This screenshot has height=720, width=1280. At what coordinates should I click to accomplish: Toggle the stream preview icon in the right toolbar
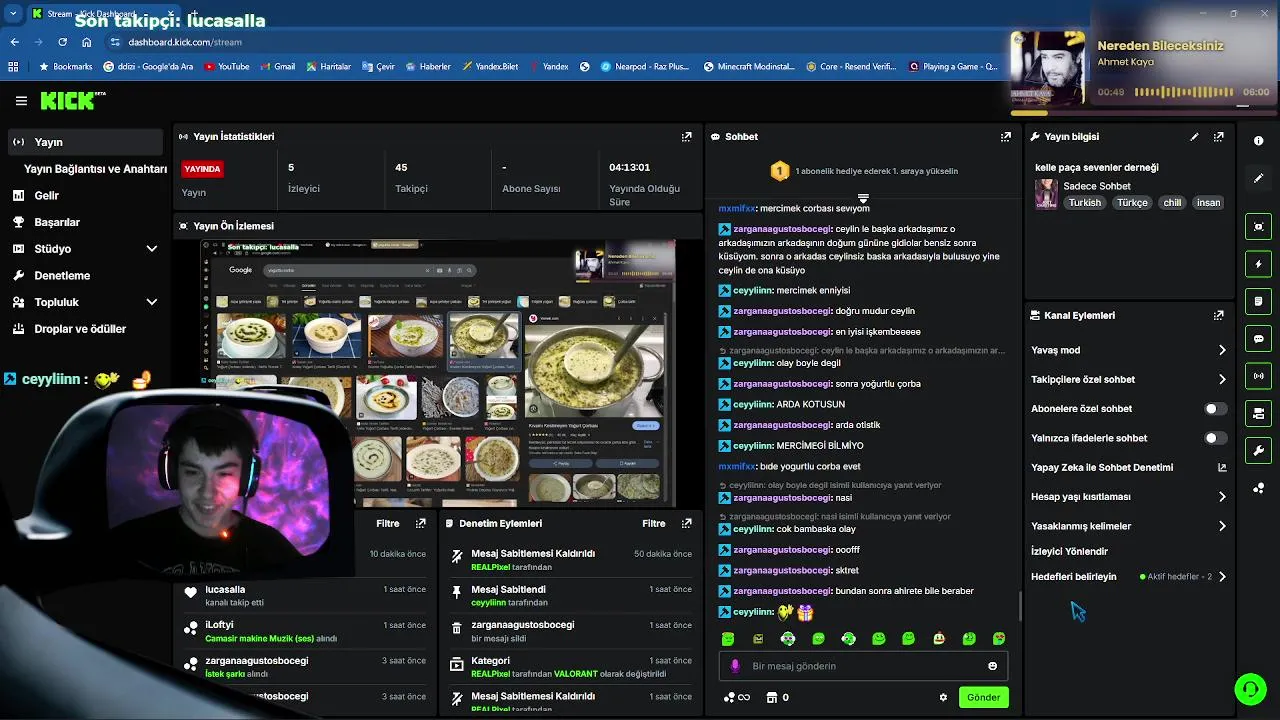click(x=1258, y=227)
